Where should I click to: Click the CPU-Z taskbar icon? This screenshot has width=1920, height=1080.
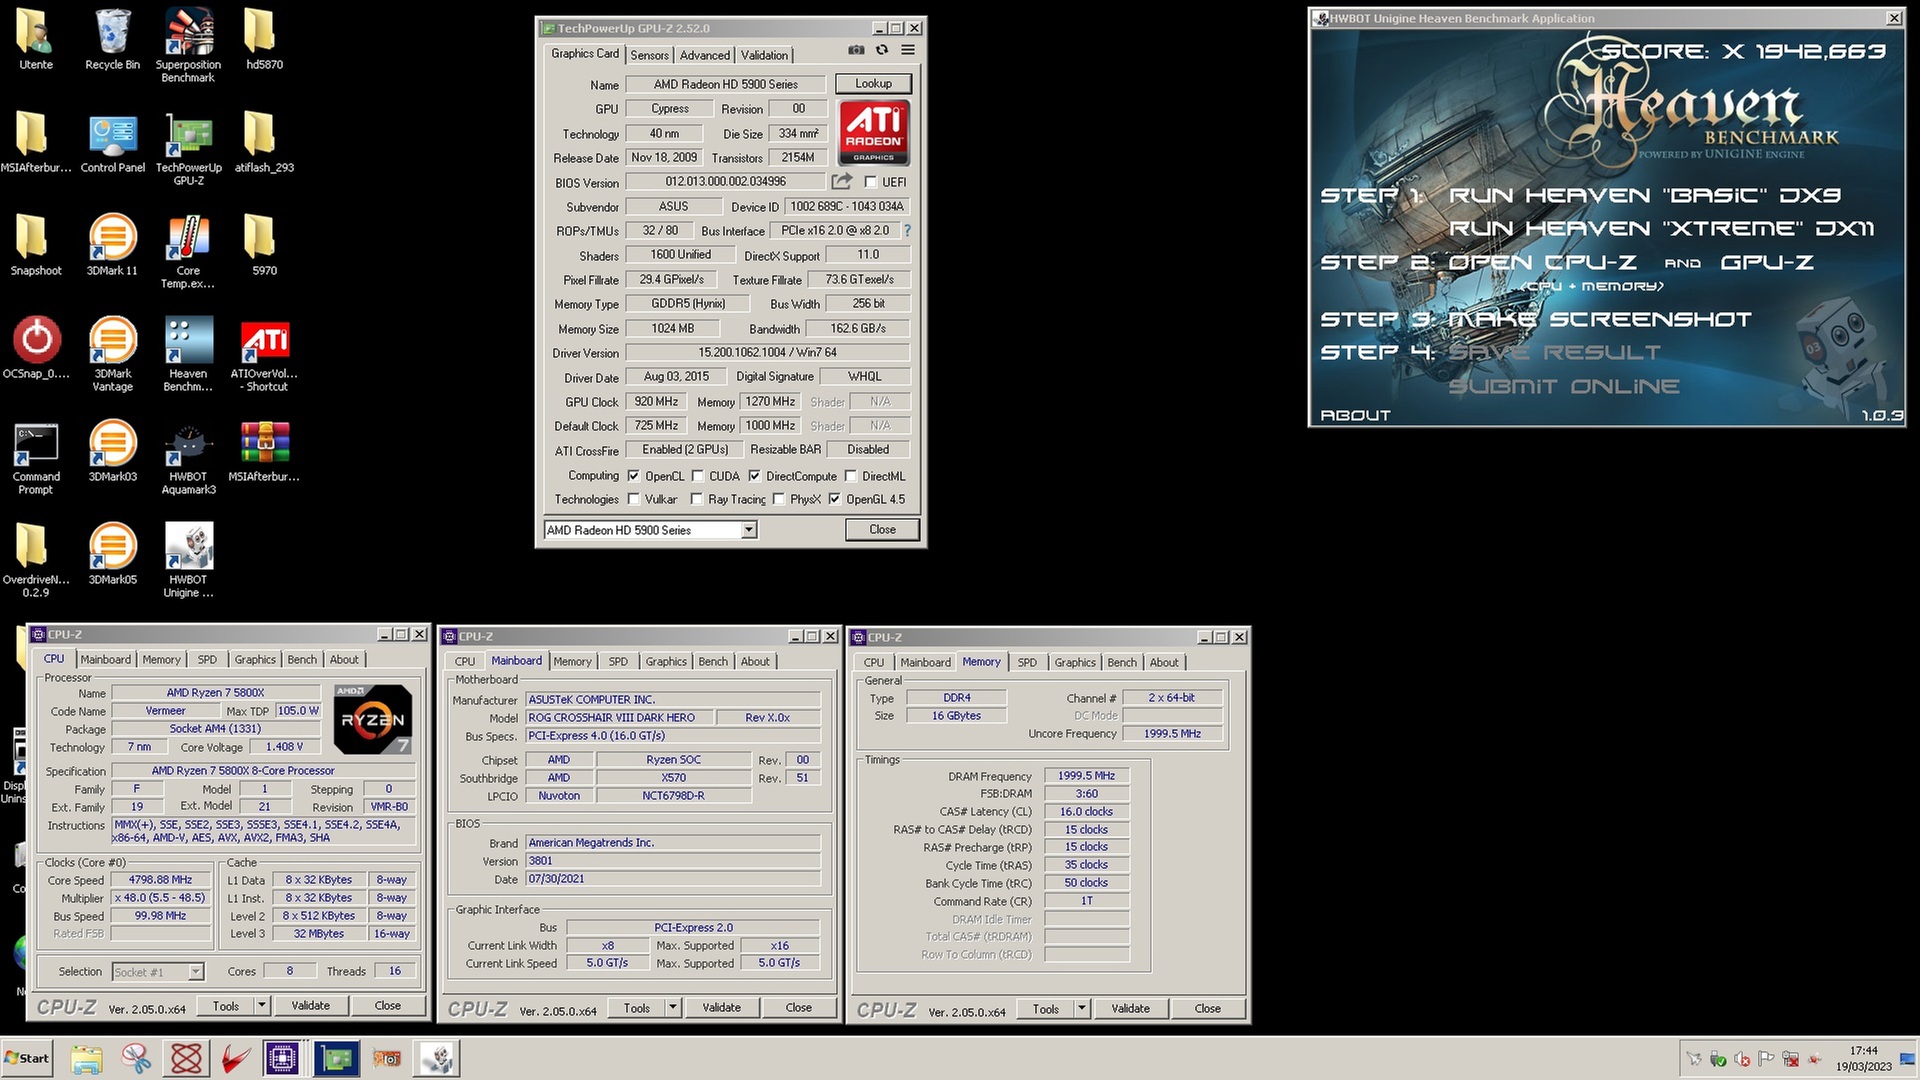point(282,1058)
